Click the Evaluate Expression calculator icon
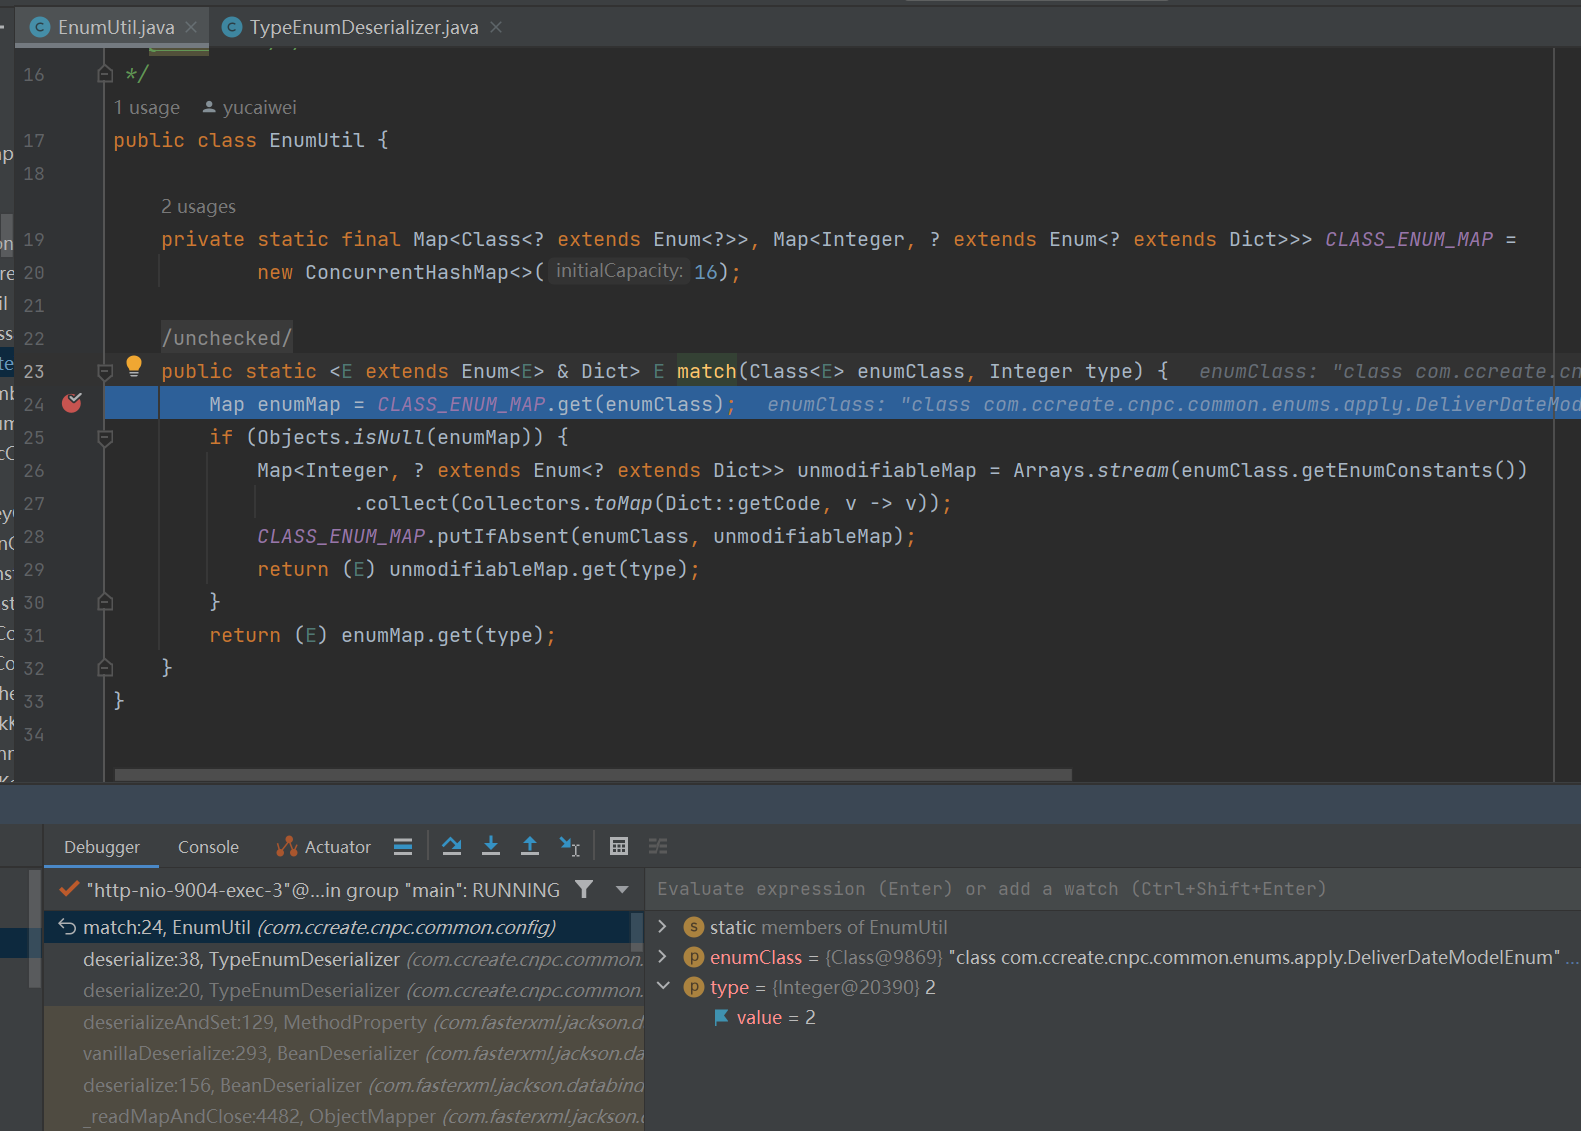This screenshot has width=1581, height=1131. (619, 846)
